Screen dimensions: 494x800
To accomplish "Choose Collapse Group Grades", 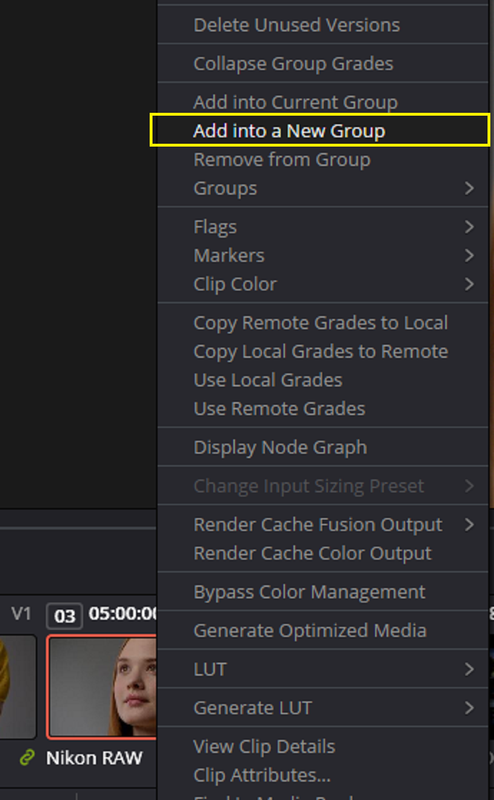I will [x=323, y=63].
